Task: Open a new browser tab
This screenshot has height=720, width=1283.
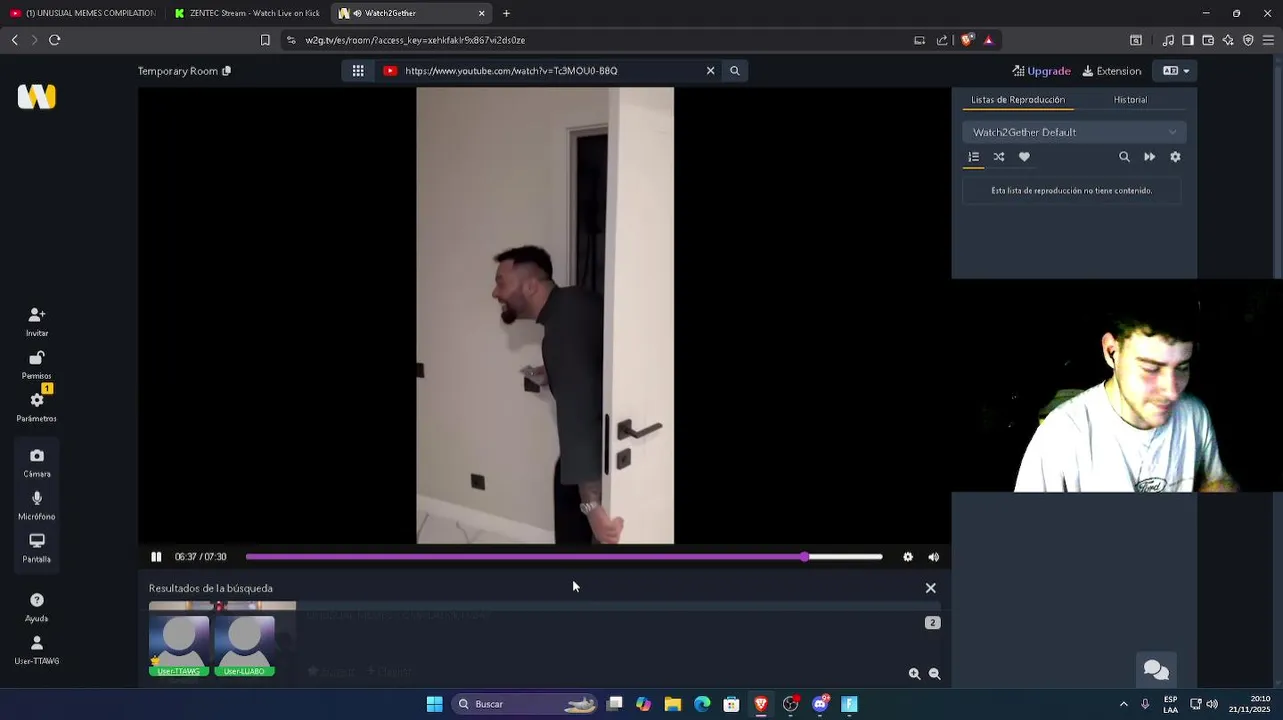Action: pyautogui.click(x=506, y=13)
